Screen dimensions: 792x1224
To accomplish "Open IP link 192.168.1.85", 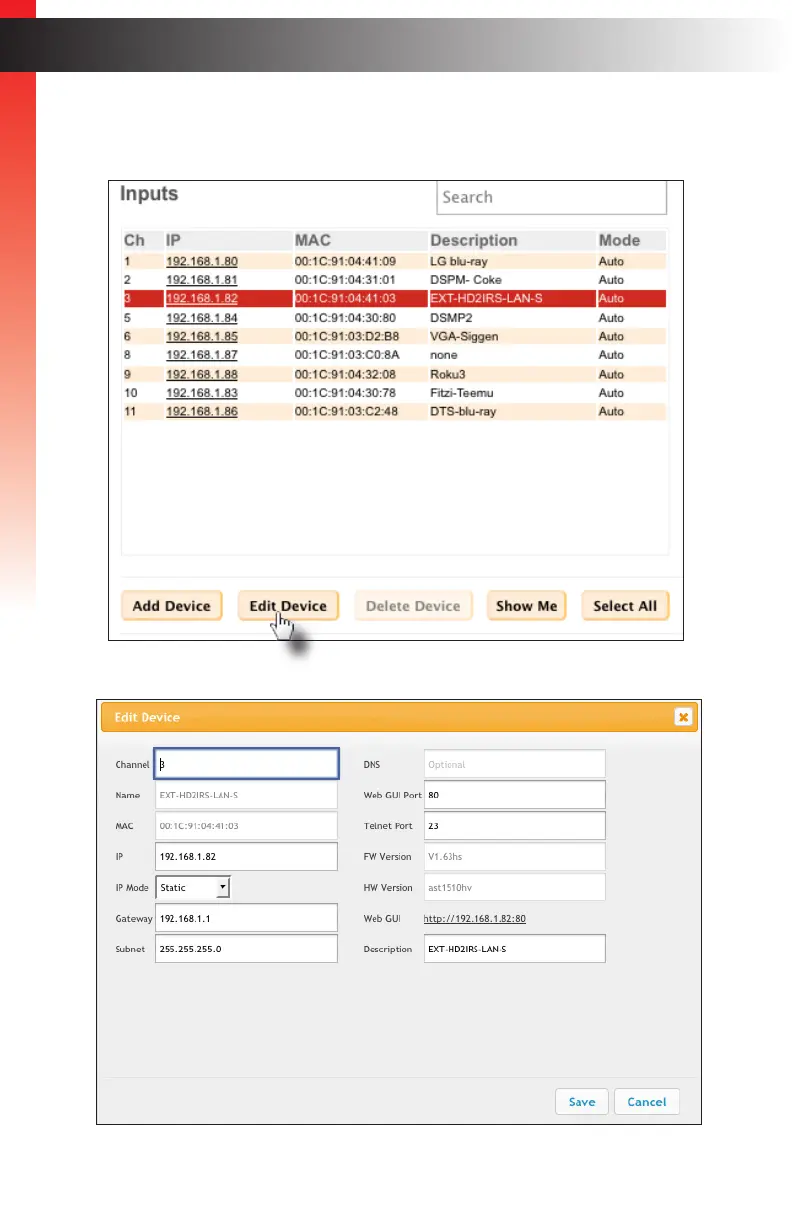I will click(x=201, y=336).
